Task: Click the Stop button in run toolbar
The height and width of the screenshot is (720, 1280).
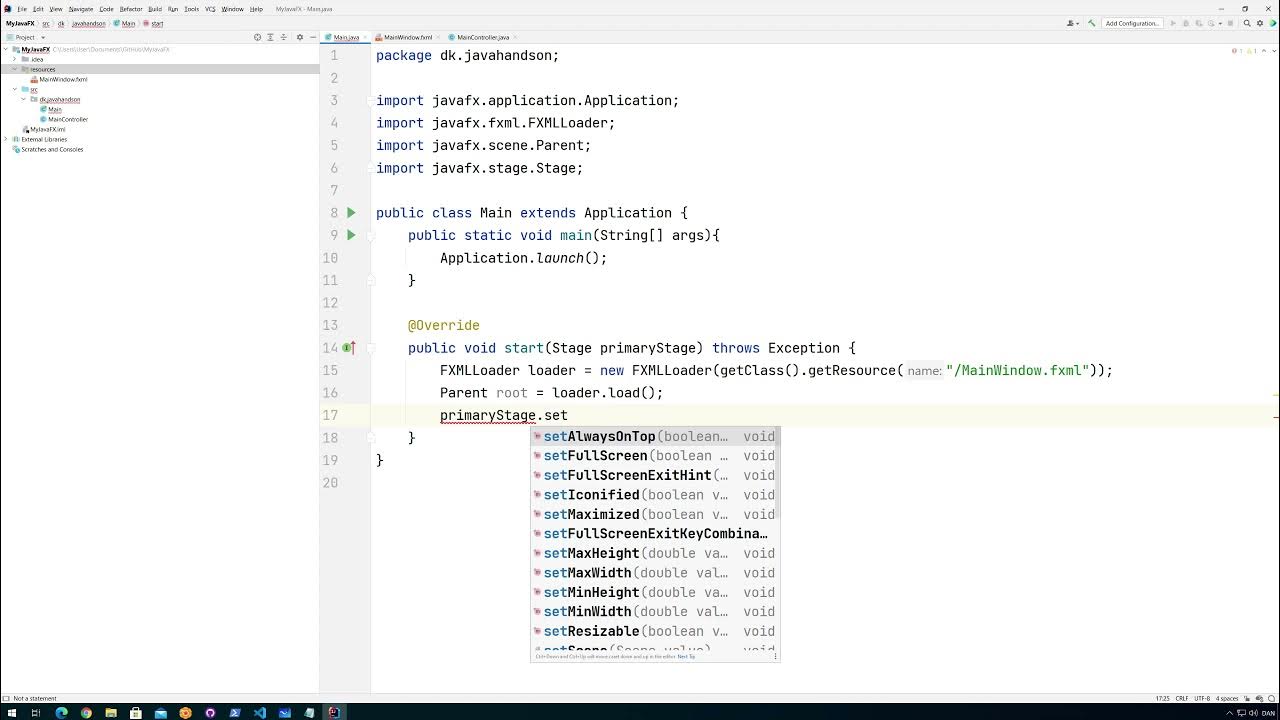Action: click(x=1230, y=23)
